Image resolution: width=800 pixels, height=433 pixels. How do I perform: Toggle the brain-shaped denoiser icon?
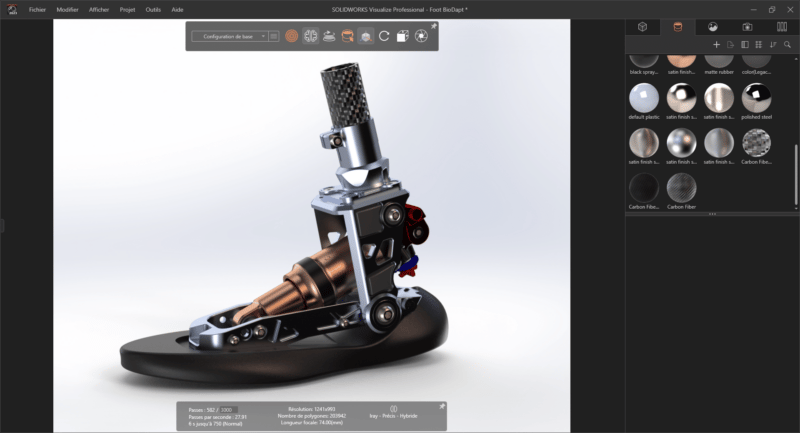310,36
